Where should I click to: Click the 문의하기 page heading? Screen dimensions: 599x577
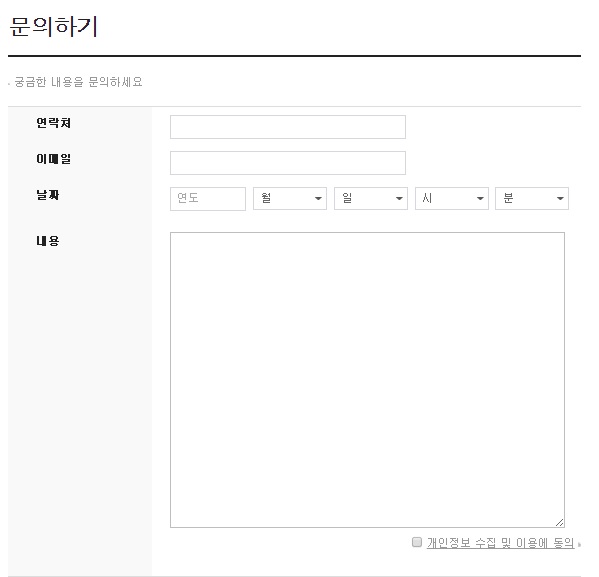point(53,26)
